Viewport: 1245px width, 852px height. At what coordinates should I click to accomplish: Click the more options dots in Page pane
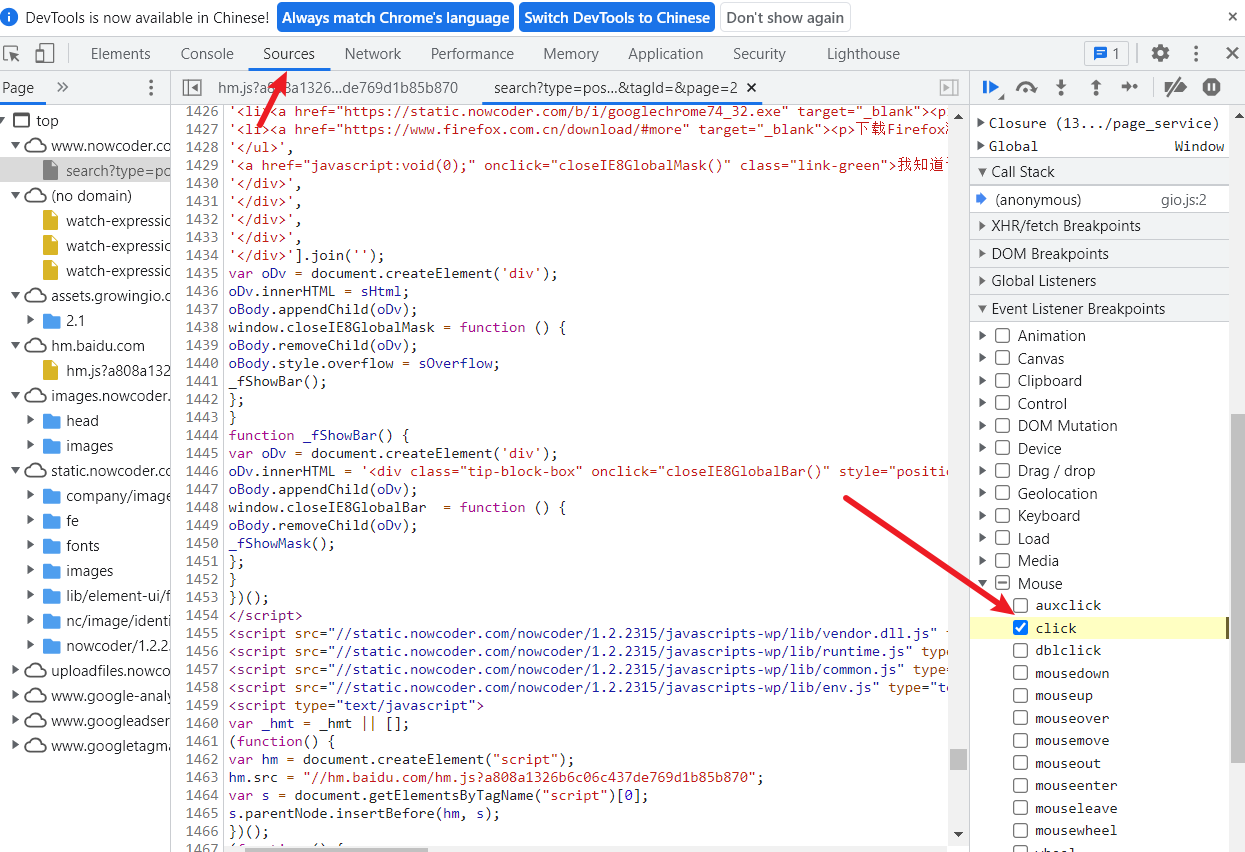pyautogui.click(x=151, y=88)
